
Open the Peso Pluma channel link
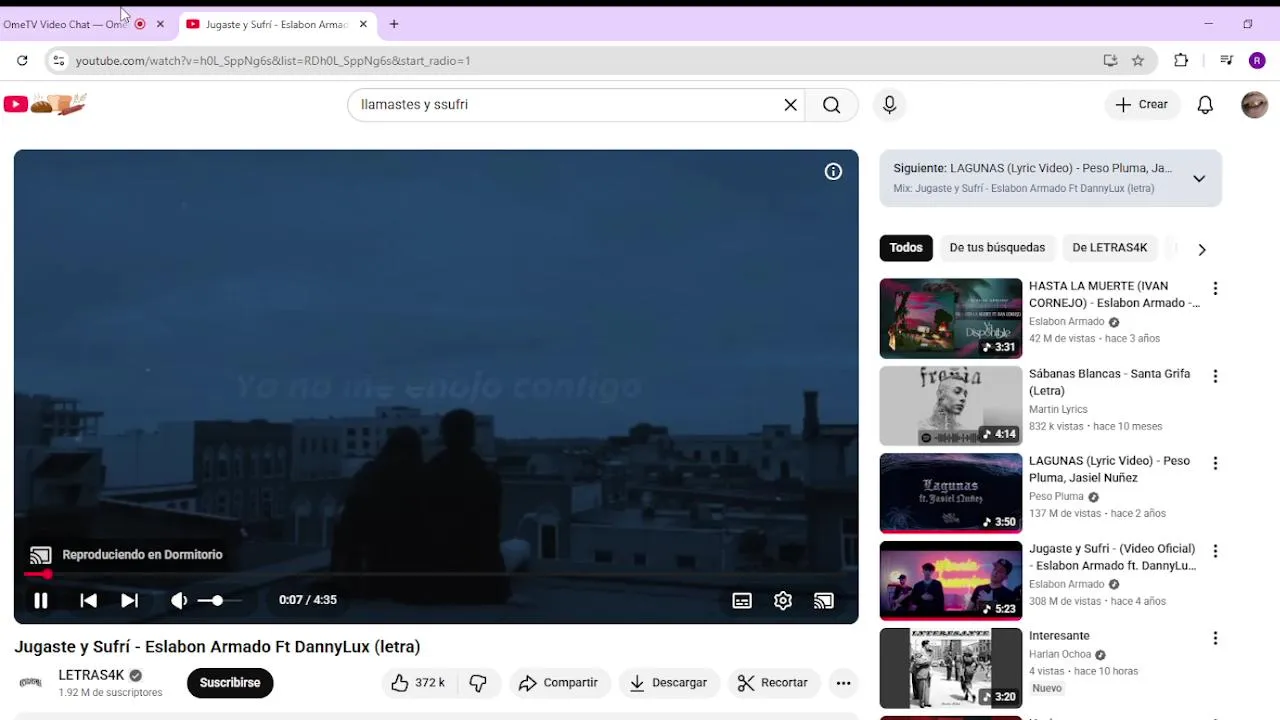(1056, 497)
